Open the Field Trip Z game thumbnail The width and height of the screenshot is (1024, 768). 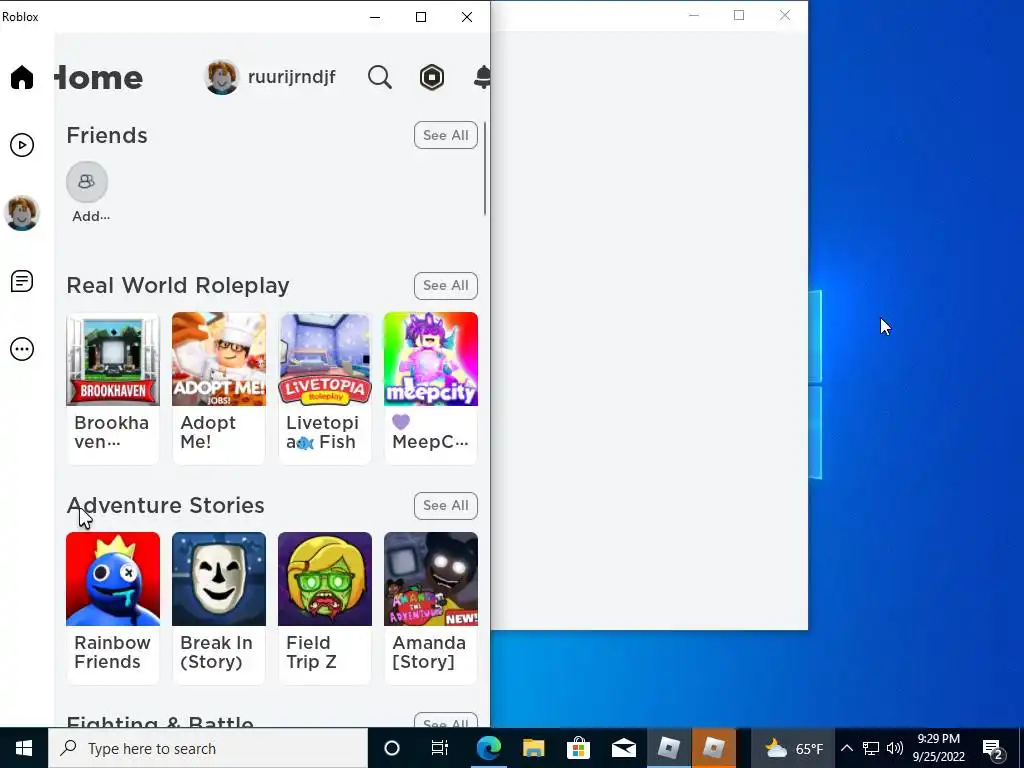(325, 579)
